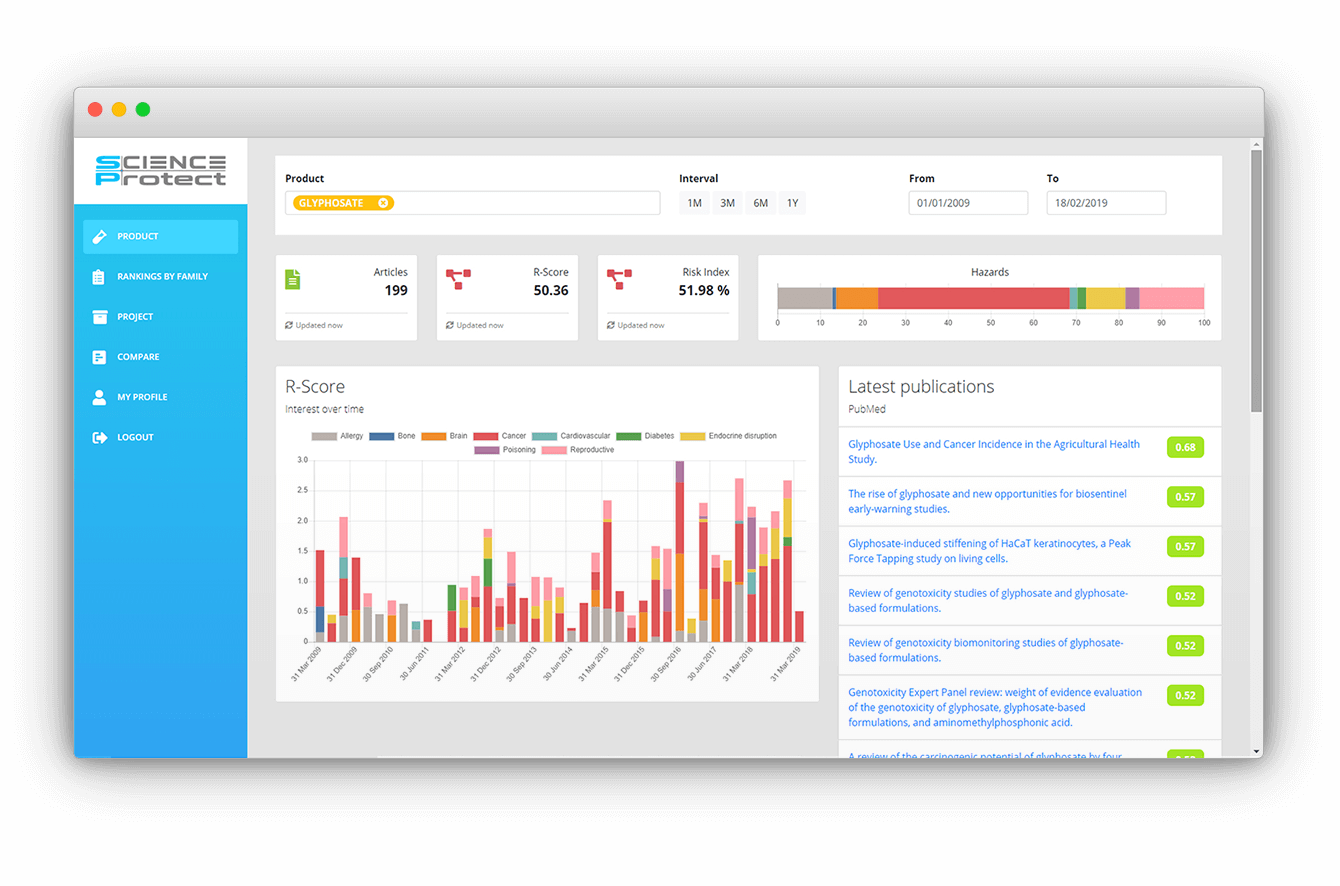Toggle Bone series in chart legend
The width and height of the screenshot is (1340, 886).
click(392, 436)
